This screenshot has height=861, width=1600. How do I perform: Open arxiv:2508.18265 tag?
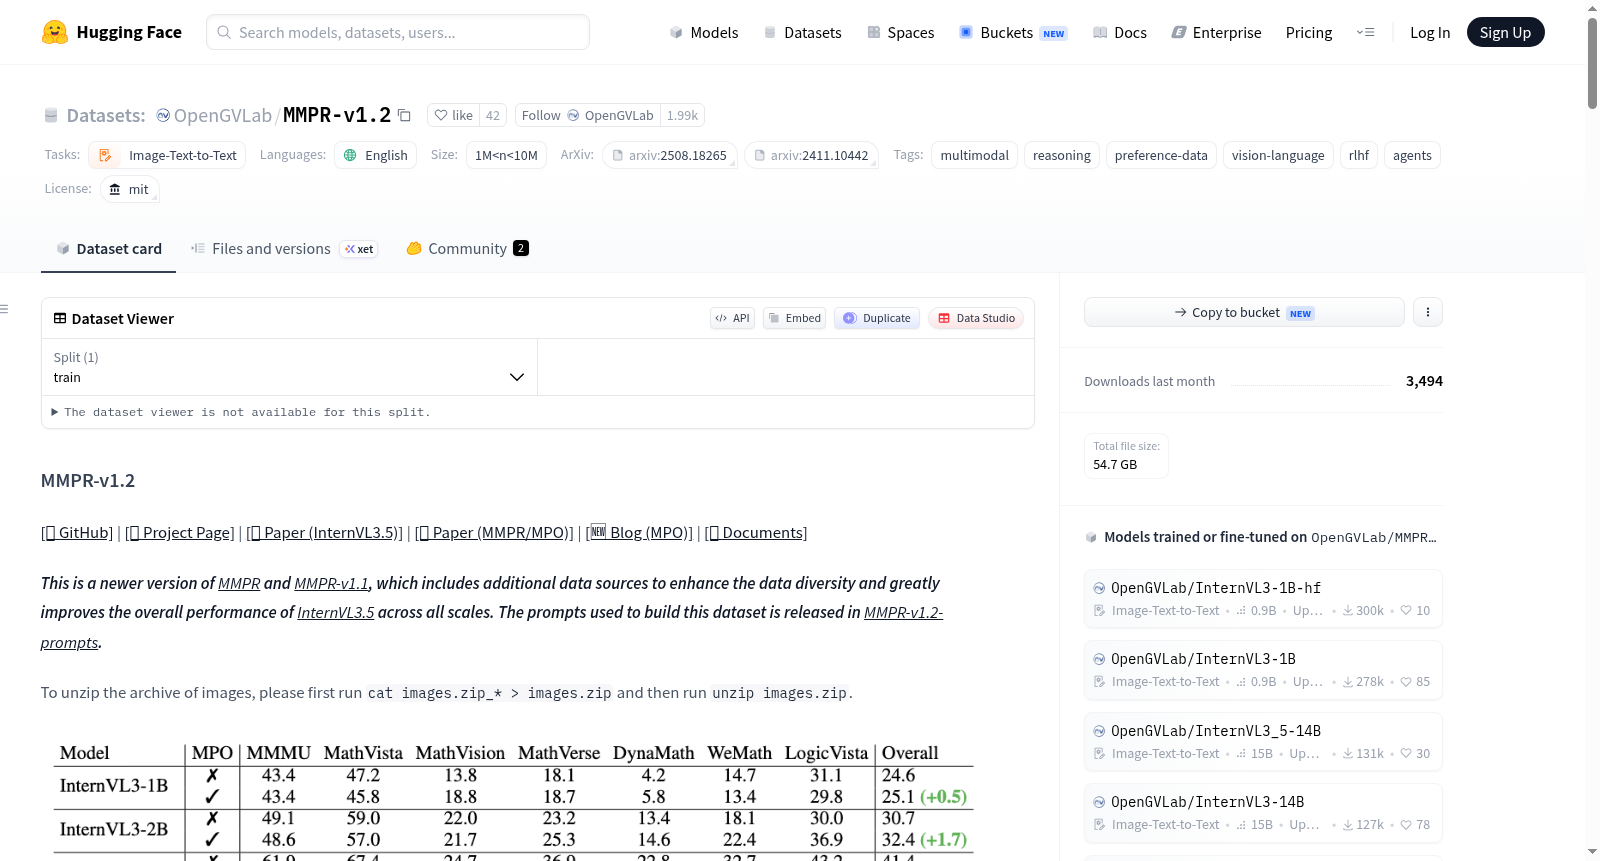(x=669, y=155)
